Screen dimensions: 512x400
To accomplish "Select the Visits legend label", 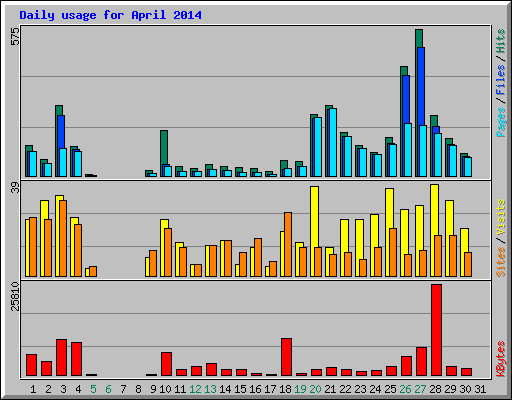I will (x=500, y=217).
